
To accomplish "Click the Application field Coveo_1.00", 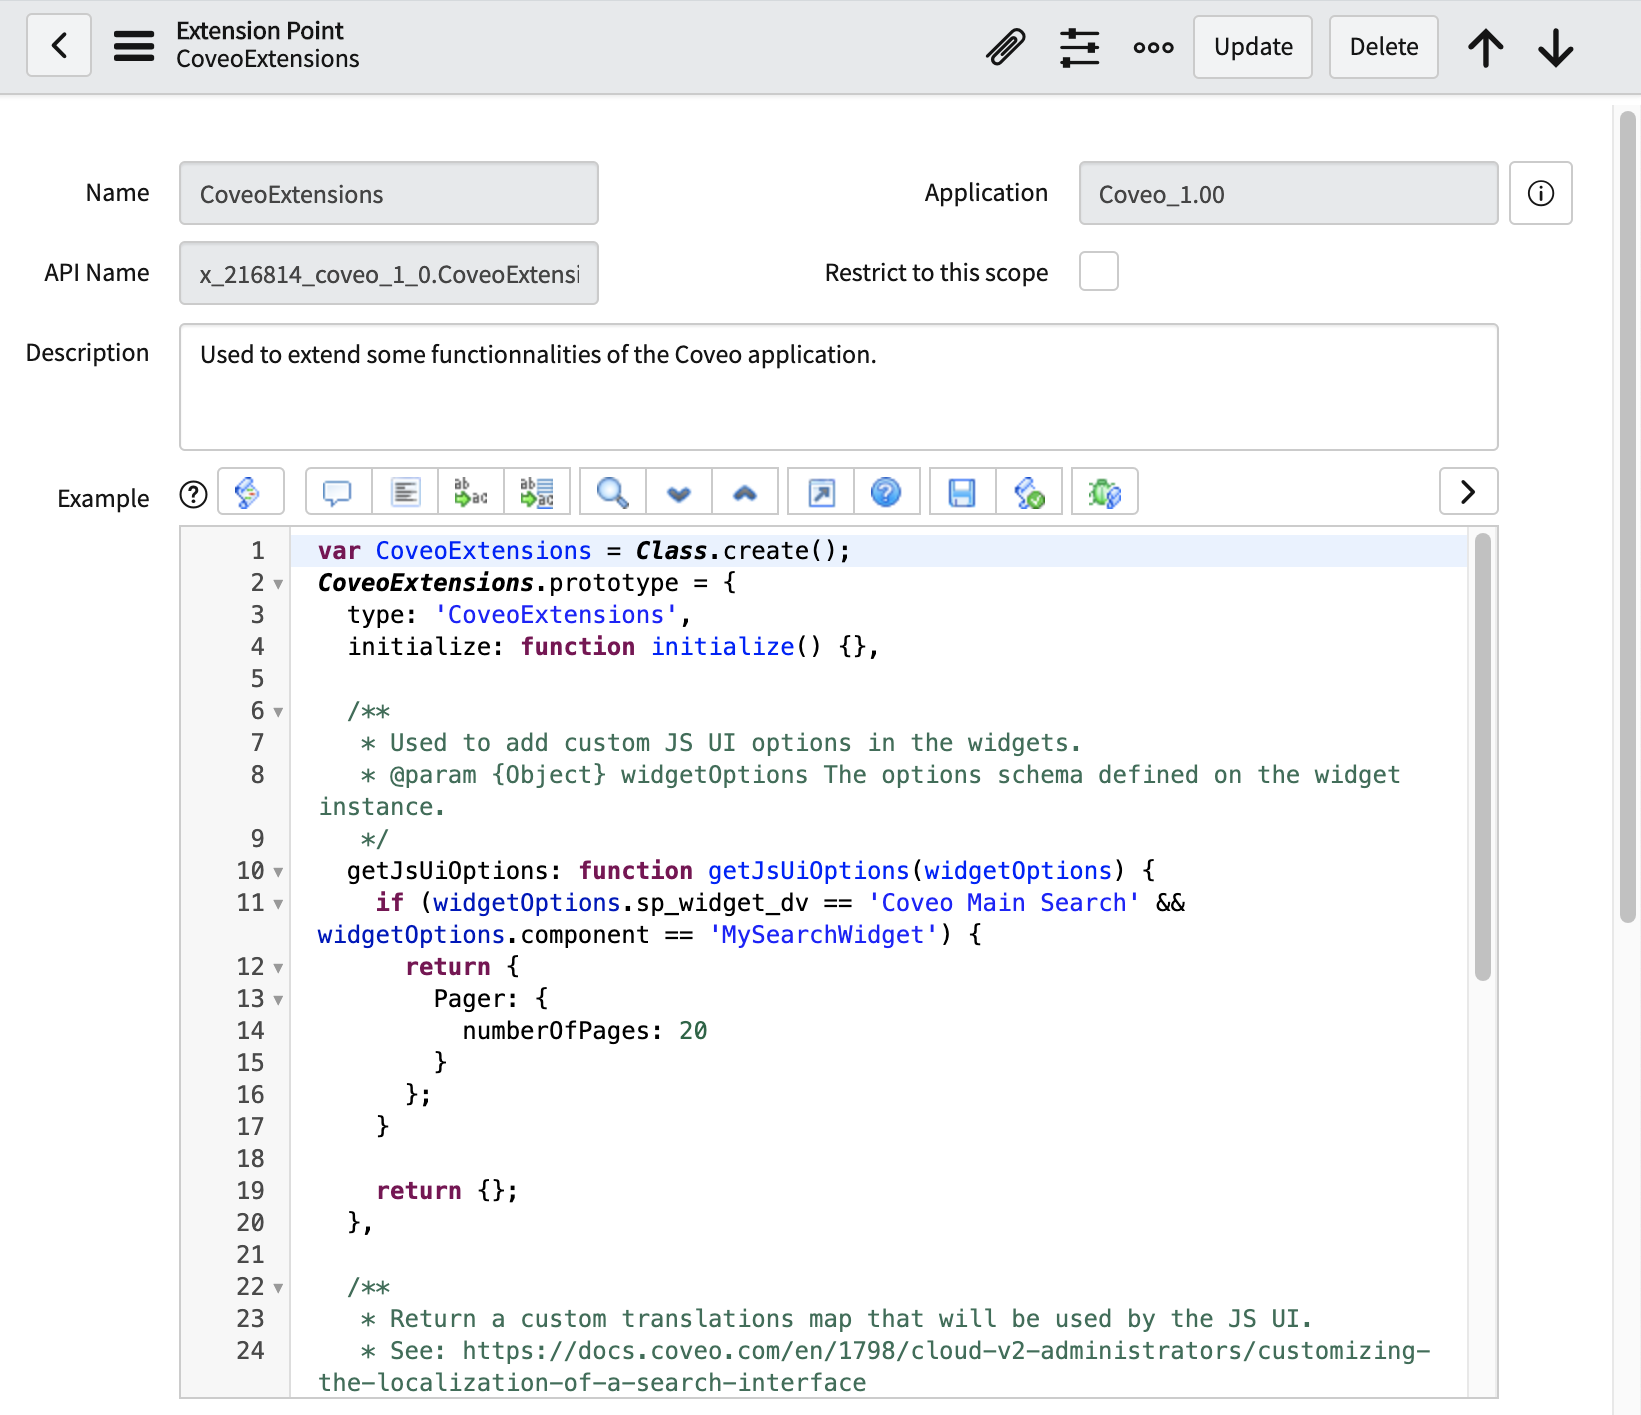I will coord(1289,193).
